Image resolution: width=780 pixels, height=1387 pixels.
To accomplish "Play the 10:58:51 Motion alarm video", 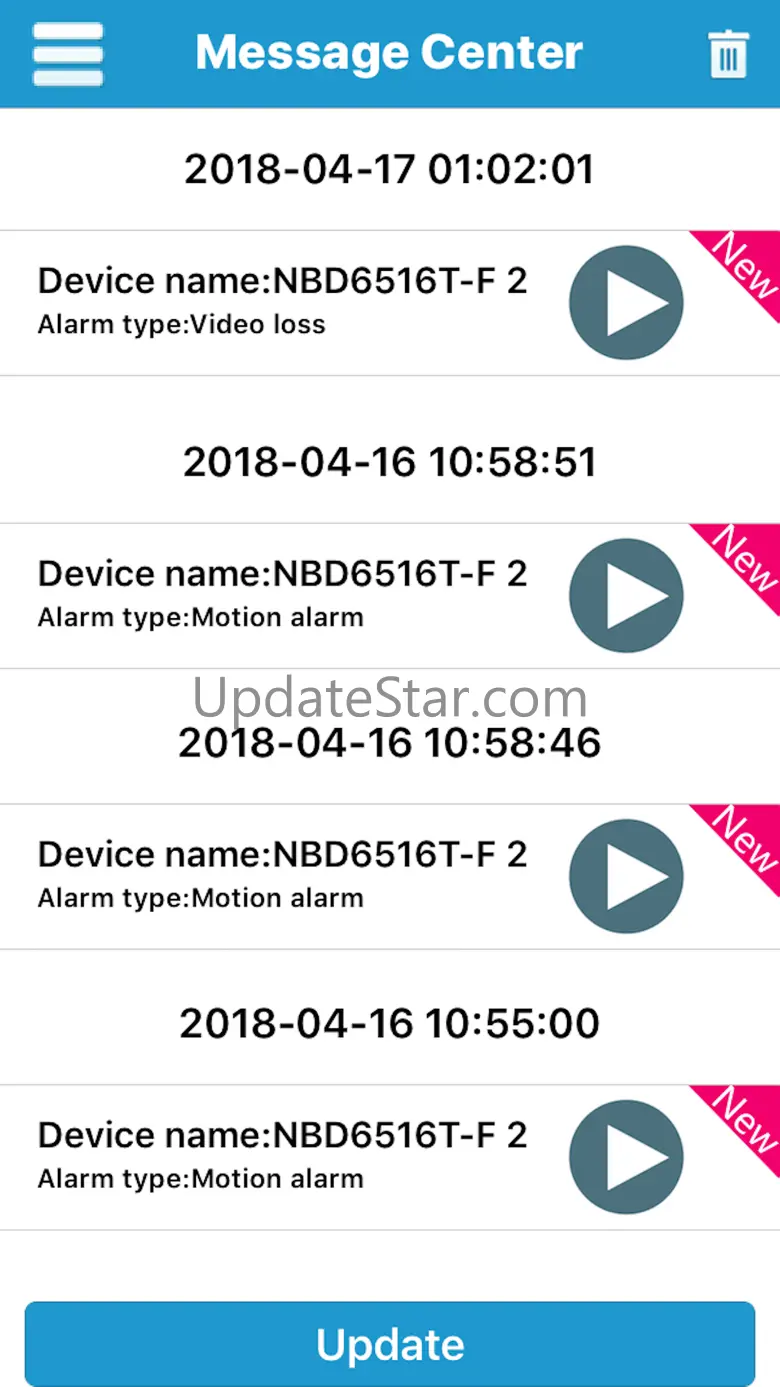I will pos(626,596).
